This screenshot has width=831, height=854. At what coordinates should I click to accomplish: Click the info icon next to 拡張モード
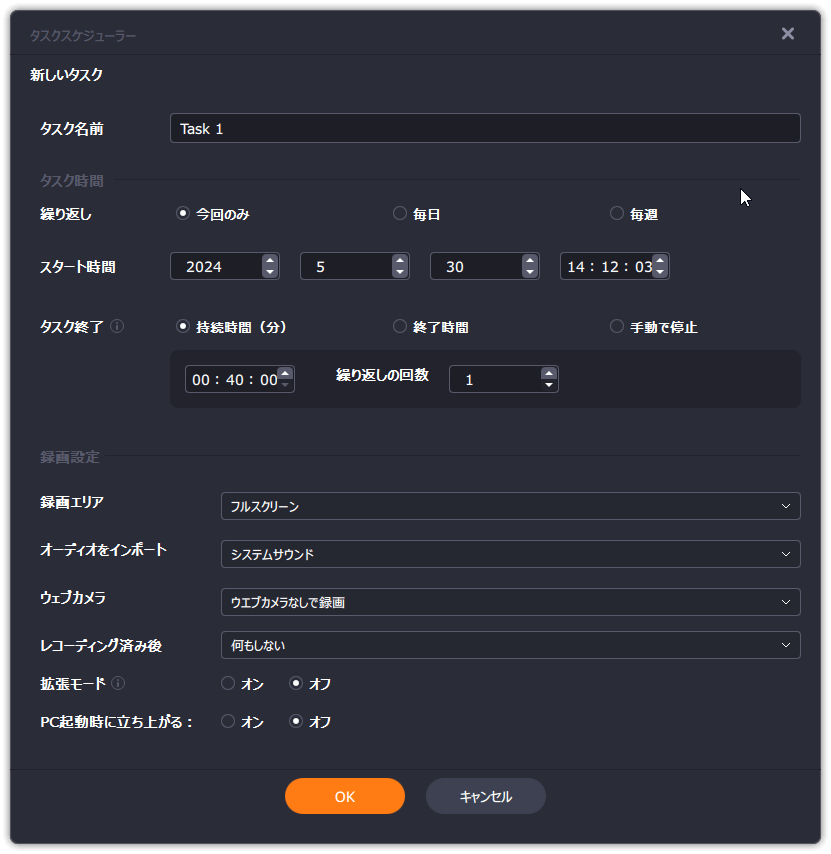[x=118, y=684]
